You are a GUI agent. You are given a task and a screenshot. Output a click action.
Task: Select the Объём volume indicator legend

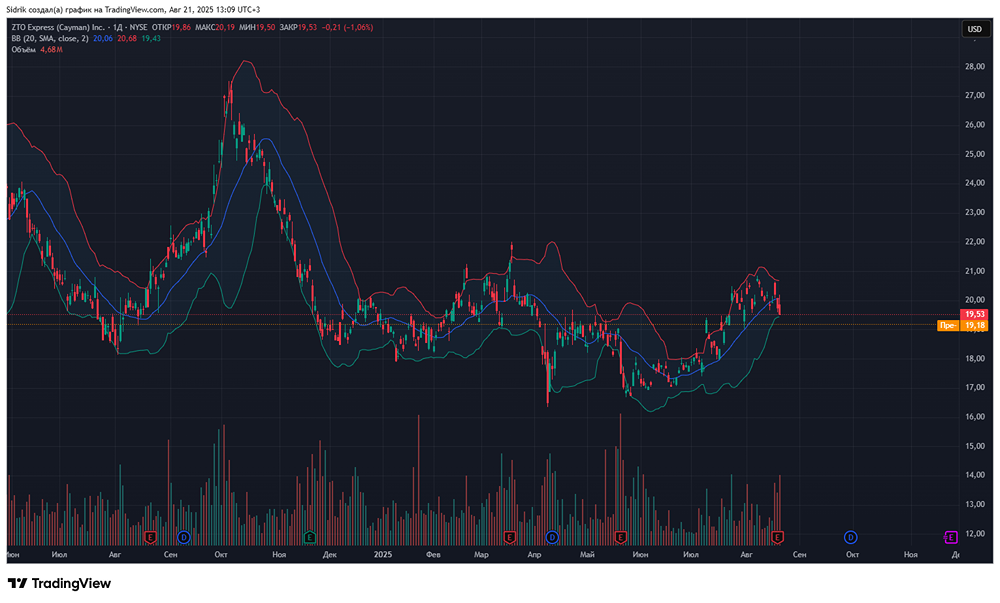coord(24,48)
